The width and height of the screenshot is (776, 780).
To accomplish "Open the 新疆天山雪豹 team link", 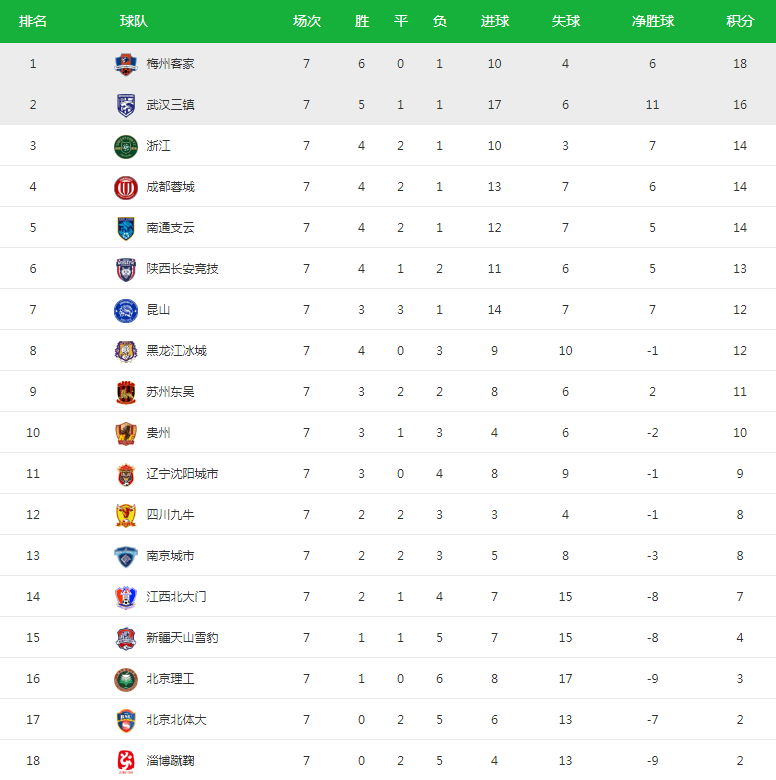I will coord(182,638).
